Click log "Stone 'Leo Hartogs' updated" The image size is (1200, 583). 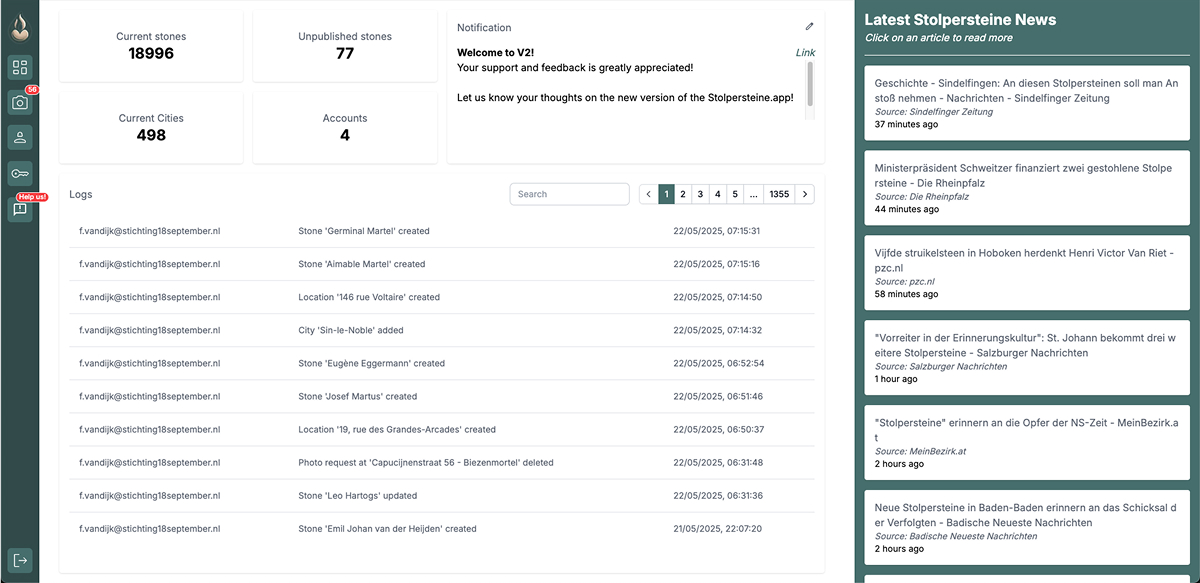(x=358, y=495)
